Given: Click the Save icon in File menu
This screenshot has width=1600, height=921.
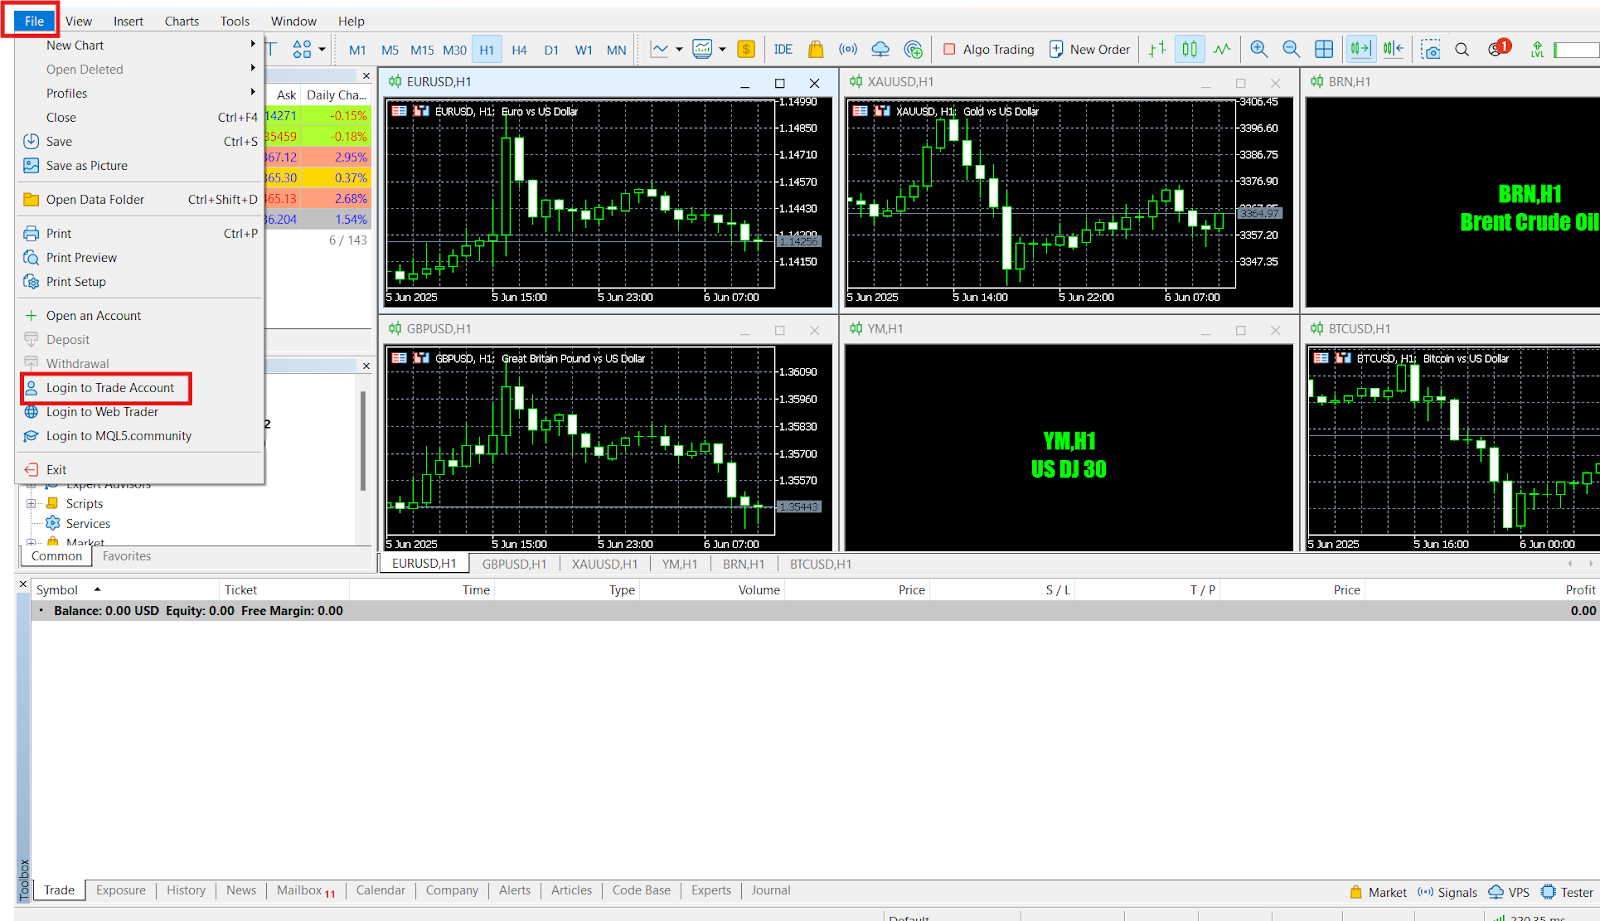Looking at the screenshot, I should pos(31,141).
